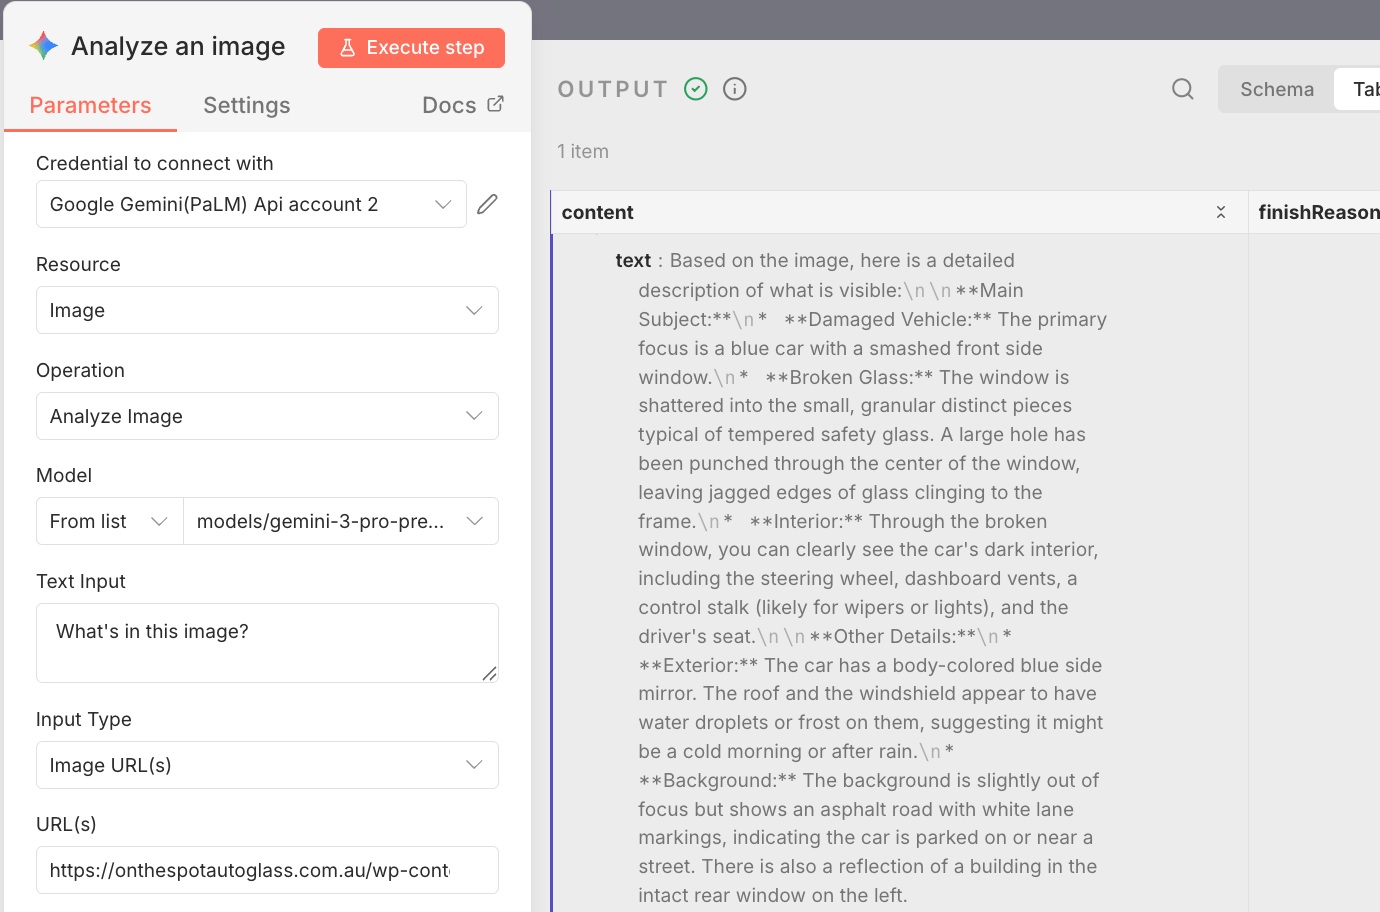1380x912 pixels.
Task: Click the output info circle icon
Action: coord(735,89)
